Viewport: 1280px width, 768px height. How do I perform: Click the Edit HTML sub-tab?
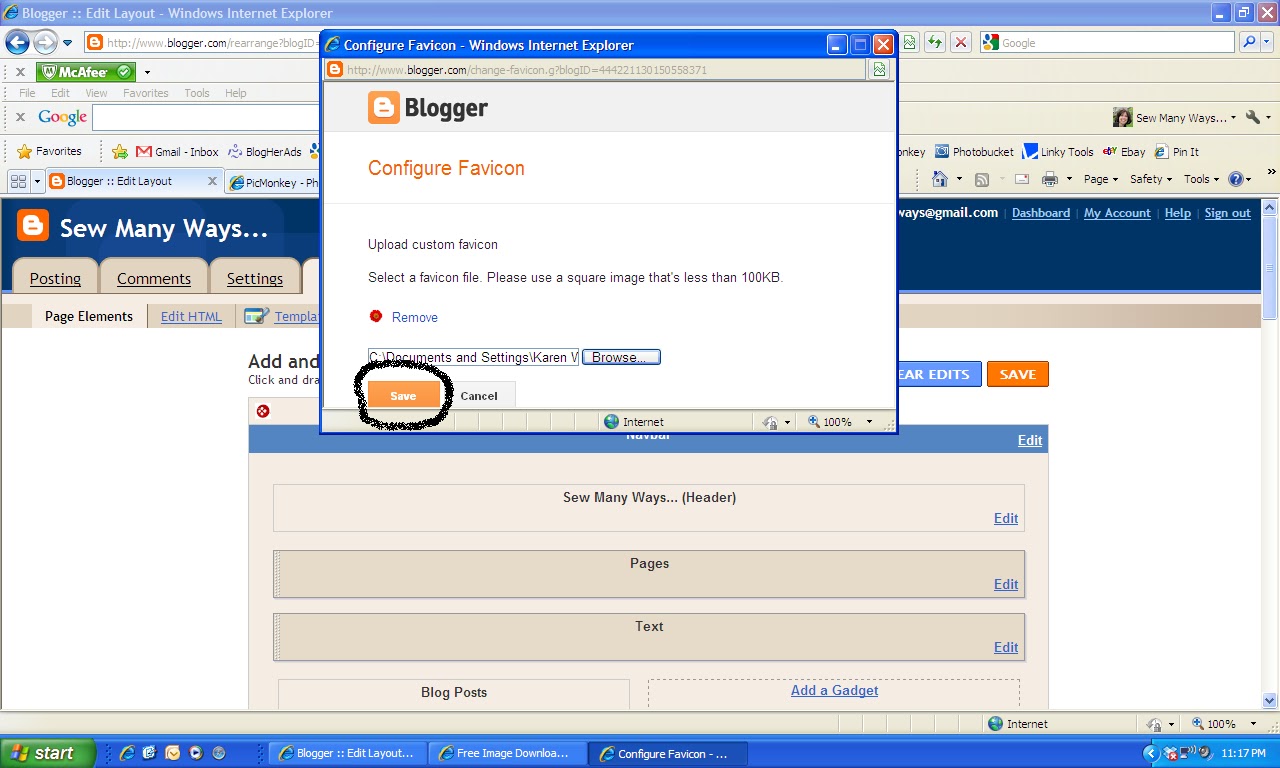click(191, 316)
